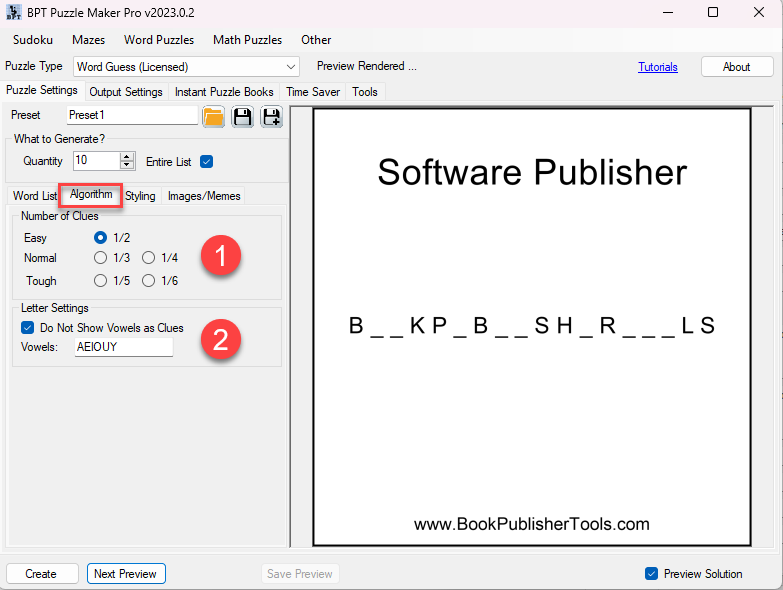Open the Word Puzzles menu
783x590 pixels.
click(158, 40)
